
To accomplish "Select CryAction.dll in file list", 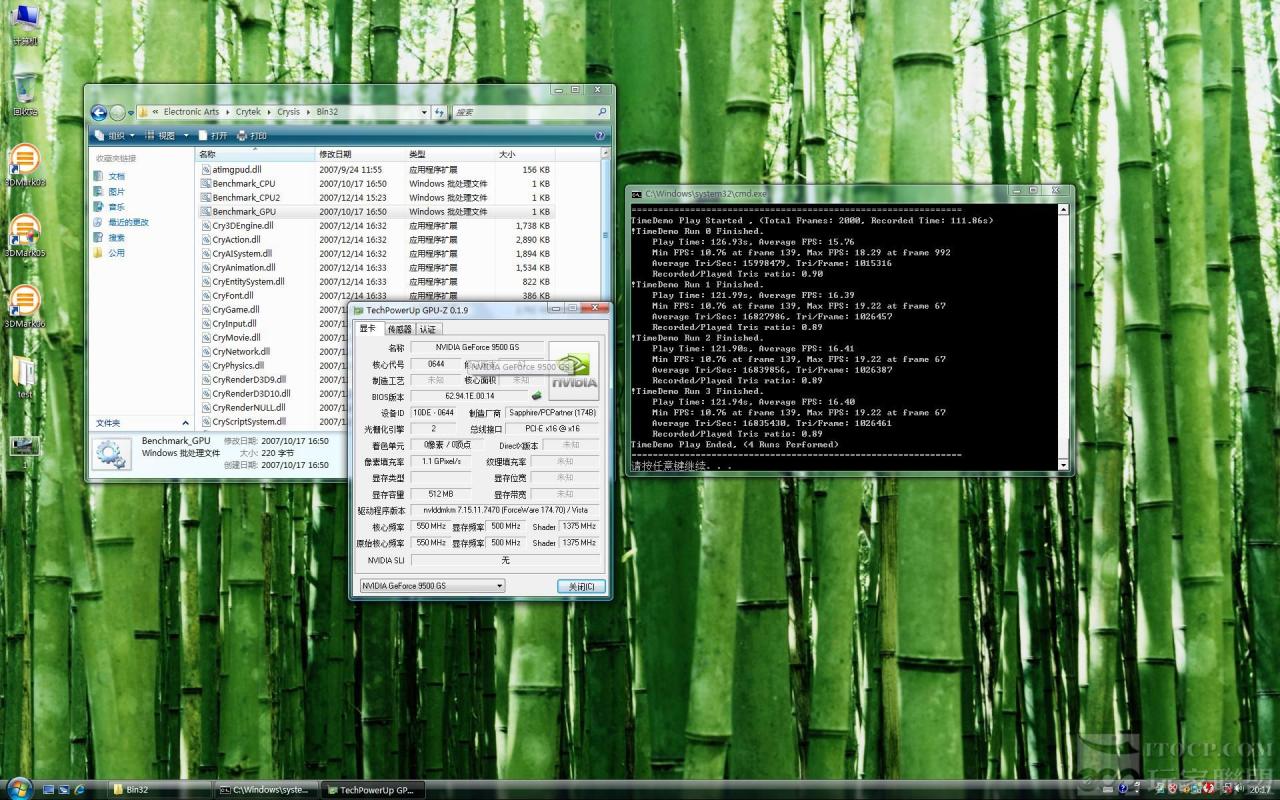I will pos(375,240).
